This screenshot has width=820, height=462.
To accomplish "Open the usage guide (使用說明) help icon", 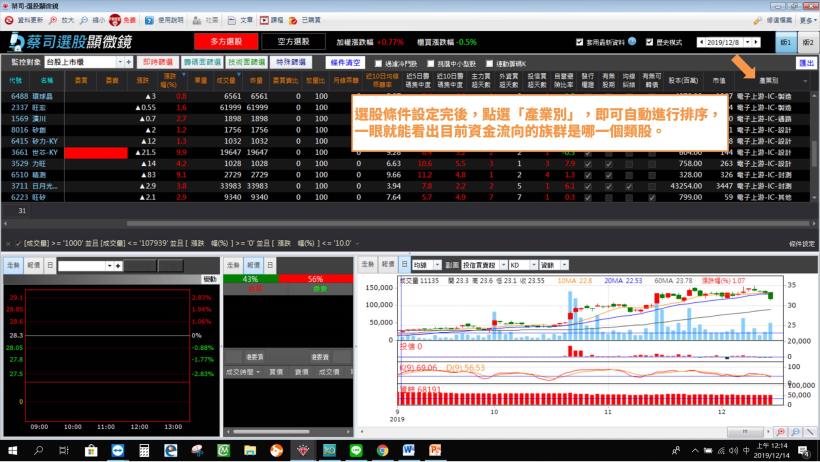I will (149, 20).
